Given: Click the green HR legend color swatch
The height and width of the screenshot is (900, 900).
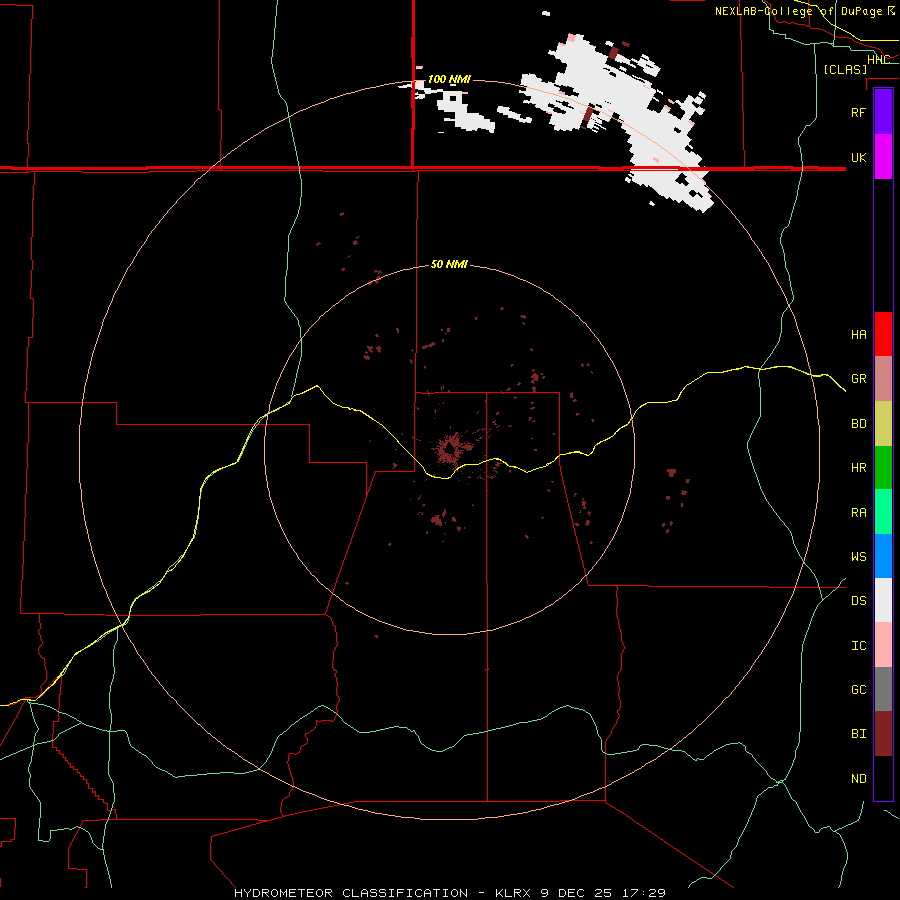Looking at the screenshot, I should click(883, 468).
